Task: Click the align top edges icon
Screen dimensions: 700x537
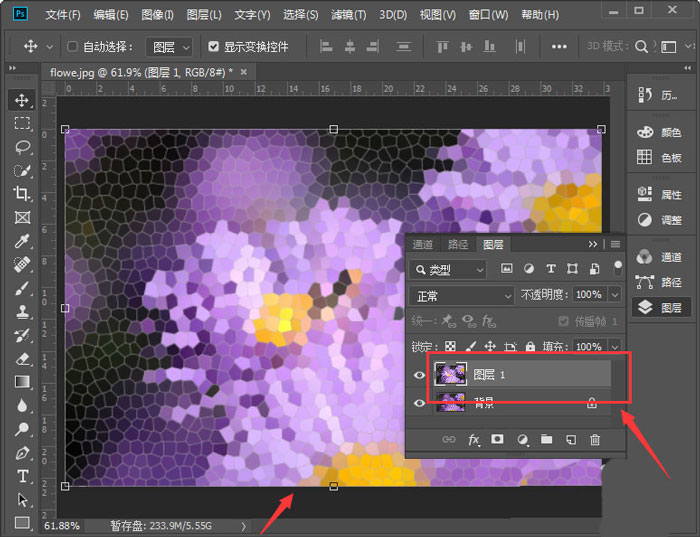Action: point(442,46)
